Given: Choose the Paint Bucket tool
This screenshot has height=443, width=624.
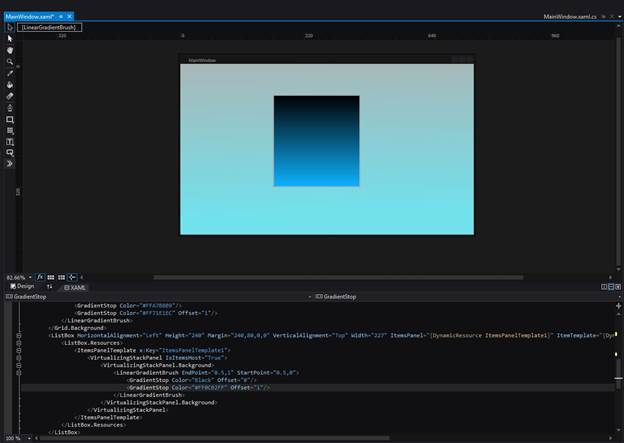Looking at the screenshot, I should tap(10, 85).
